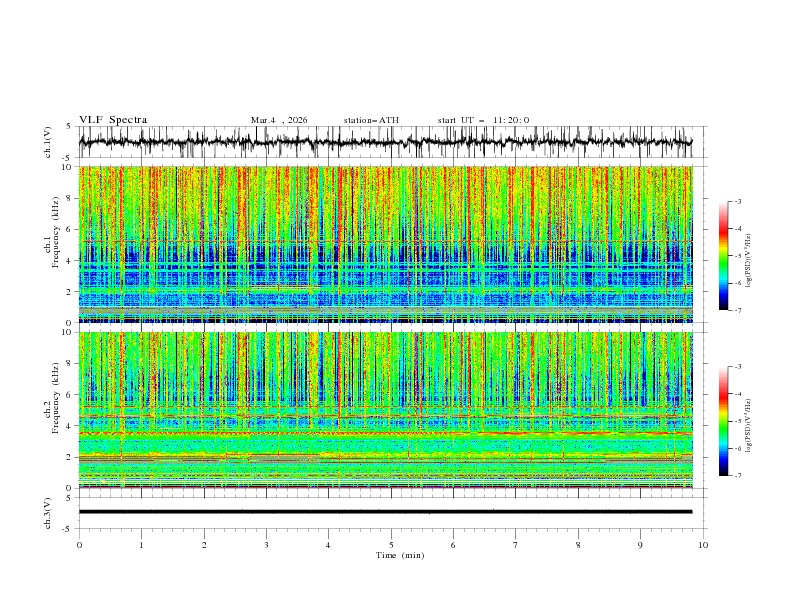Click the "station=ATH" header label

[x=371, y=120]
